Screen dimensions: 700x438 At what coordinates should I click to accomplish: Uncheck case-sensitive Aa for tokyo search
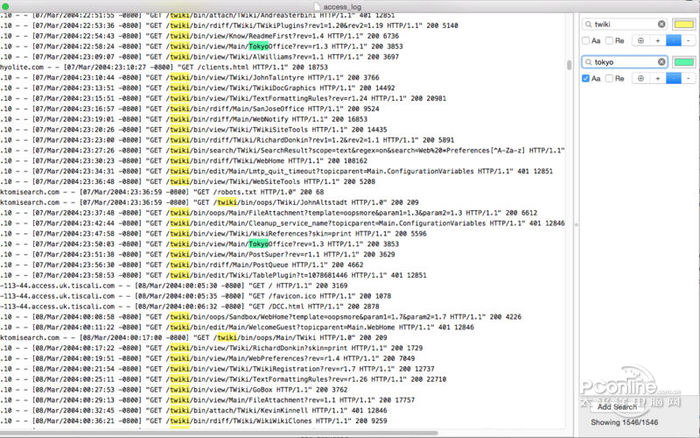pos(586,79)
